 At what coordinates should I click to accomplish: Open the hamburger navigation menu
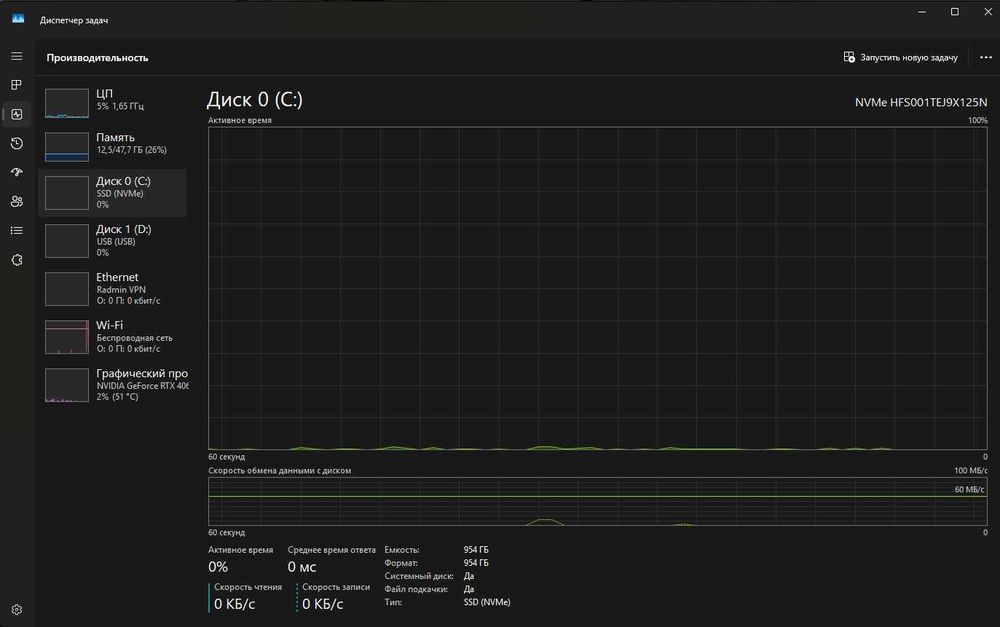[17, 56]
